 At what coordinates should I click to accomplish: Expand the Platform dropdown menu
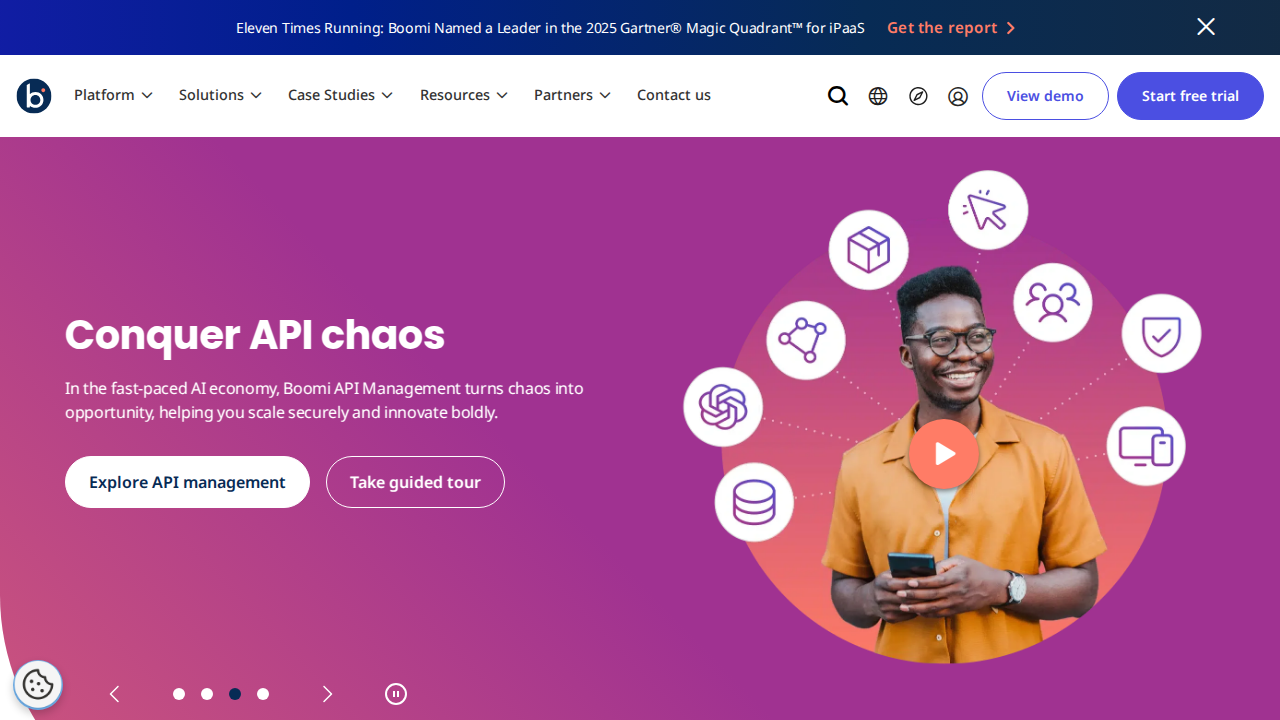[x=113, y=95]
